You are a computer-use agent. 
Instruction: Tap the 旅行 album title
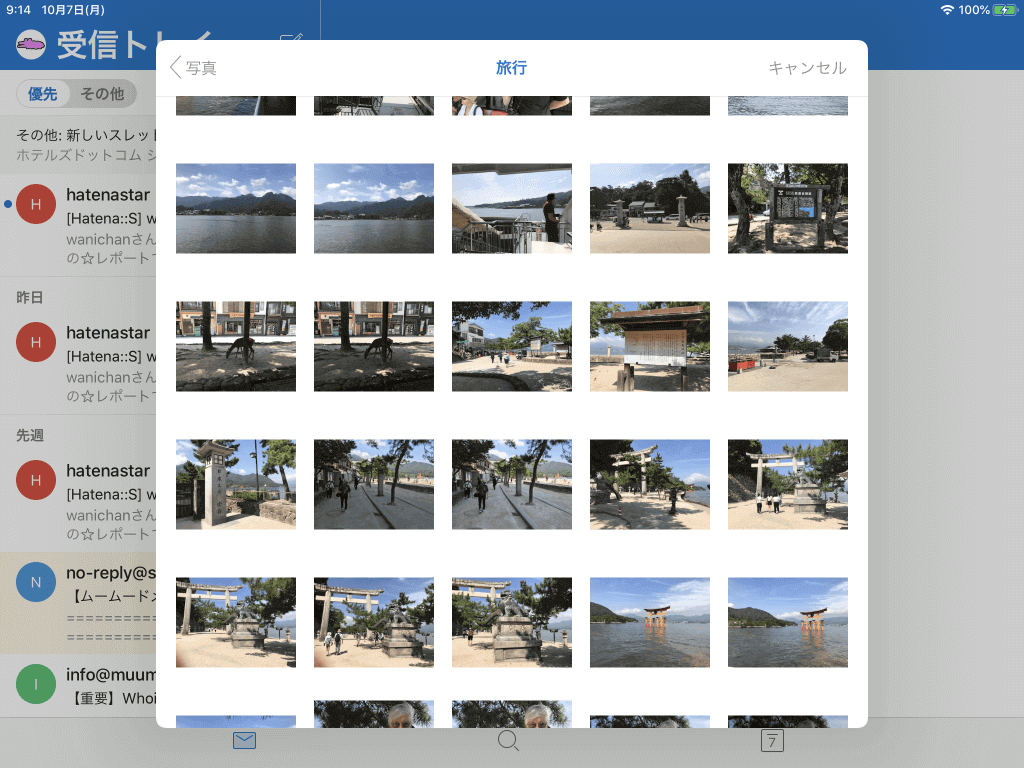pyautogui.click(x=511, y=67)
